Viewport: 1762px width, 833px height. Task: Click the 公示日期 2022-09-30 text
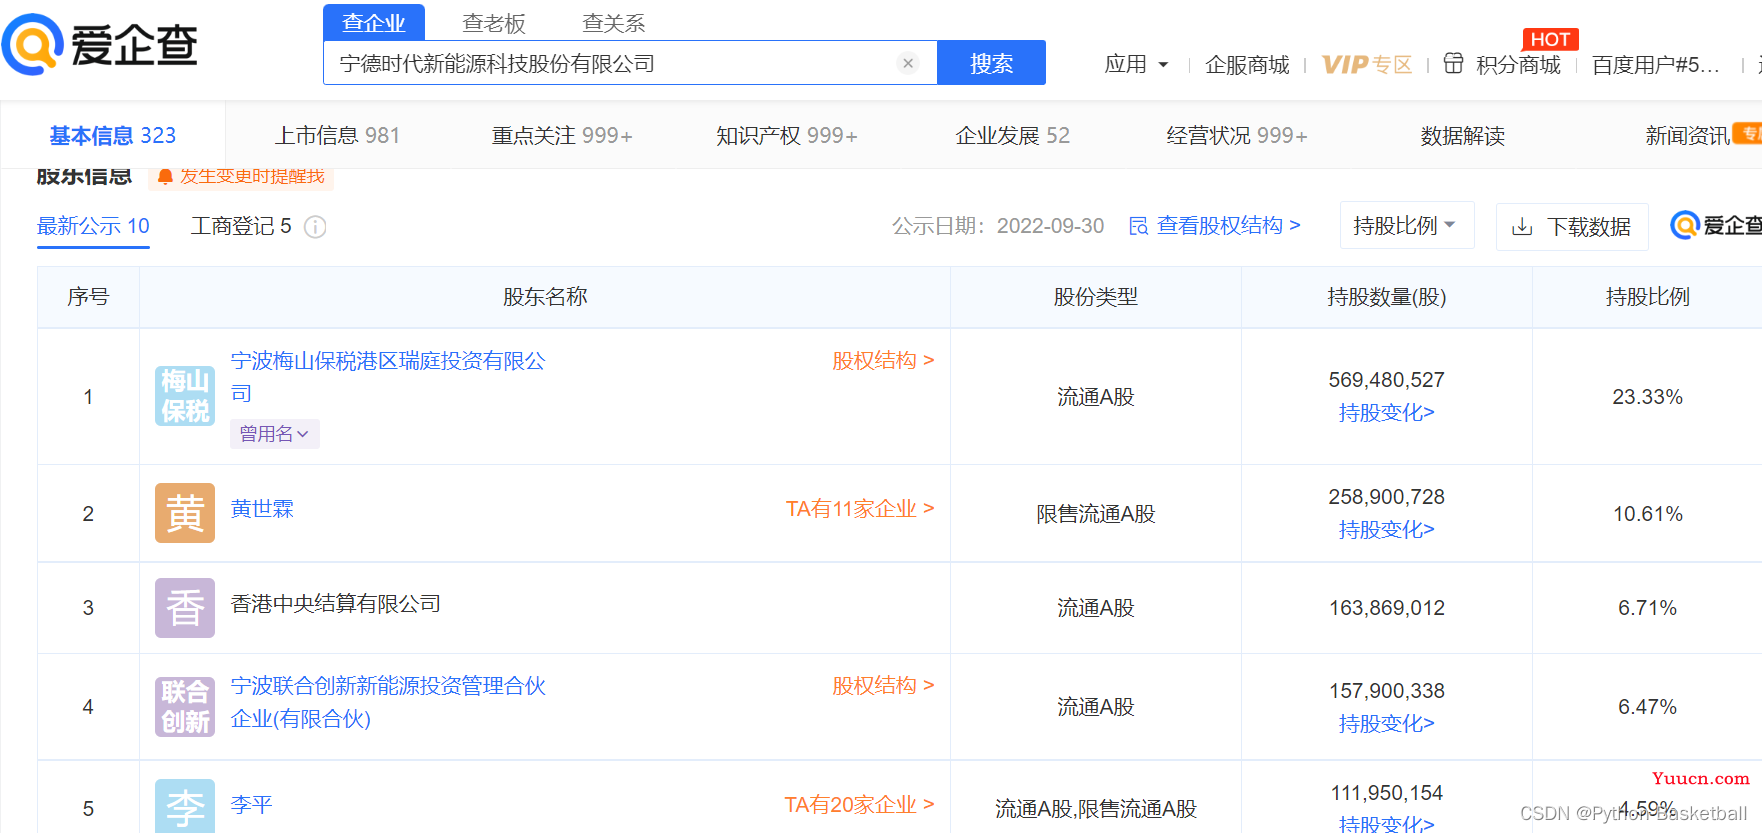[998, 226]
